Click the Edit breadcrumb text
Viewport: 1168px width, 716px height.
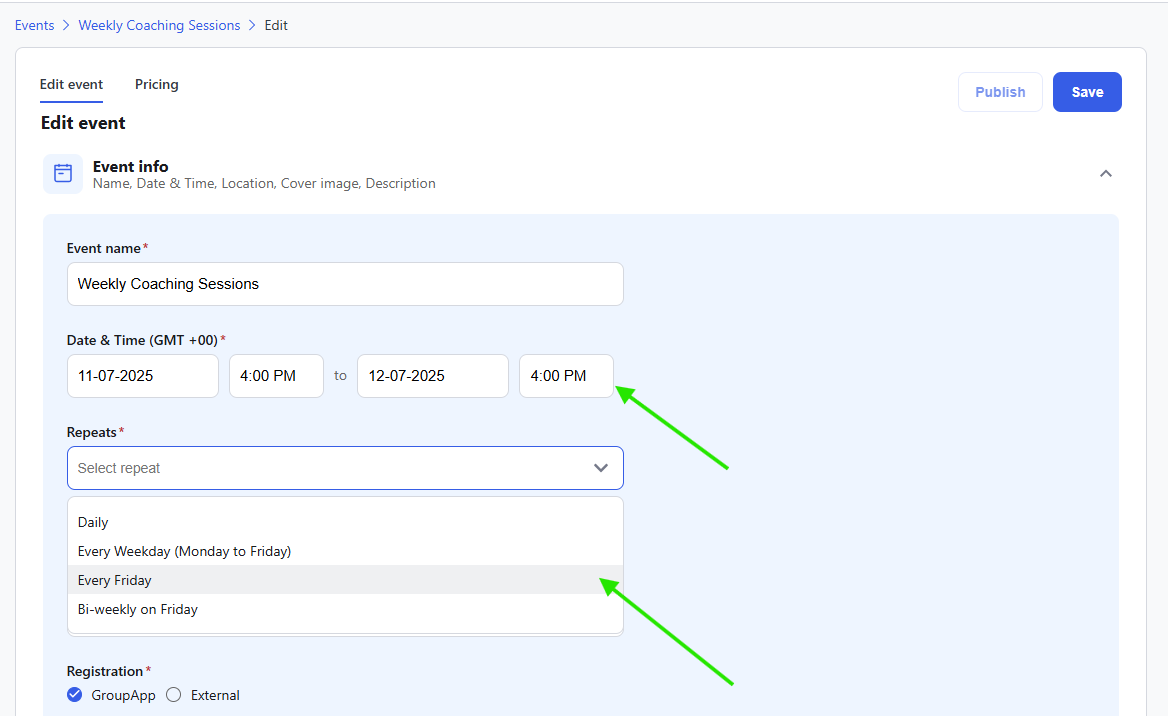click(x=276, y=25)
